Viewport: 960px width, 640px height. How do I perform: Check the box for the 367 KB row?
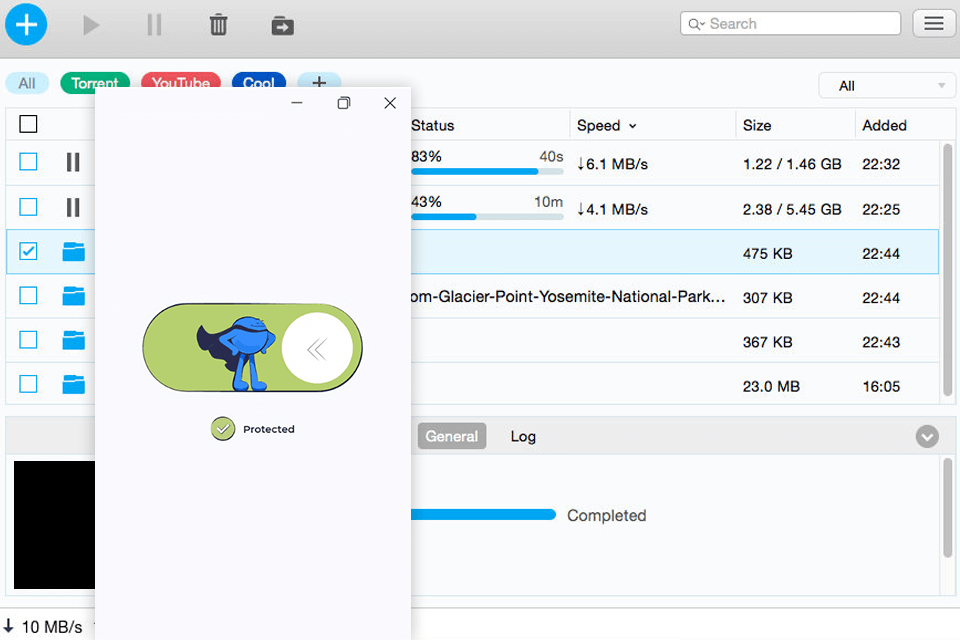pyautogui.click(x=28, y=339)
